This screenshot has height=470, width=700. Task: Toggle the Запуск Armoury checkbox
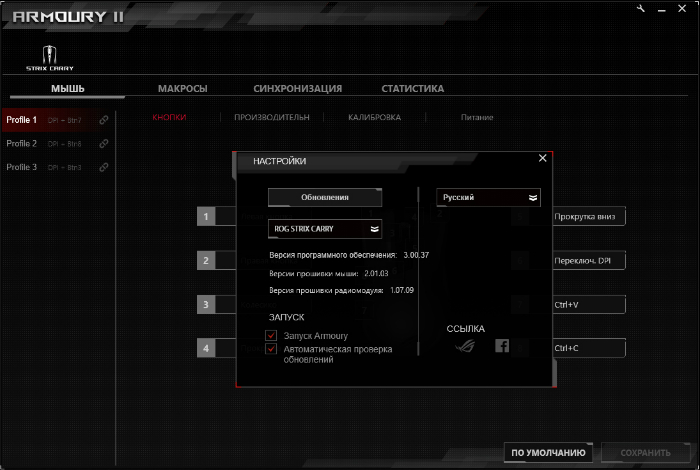point(271,335)
